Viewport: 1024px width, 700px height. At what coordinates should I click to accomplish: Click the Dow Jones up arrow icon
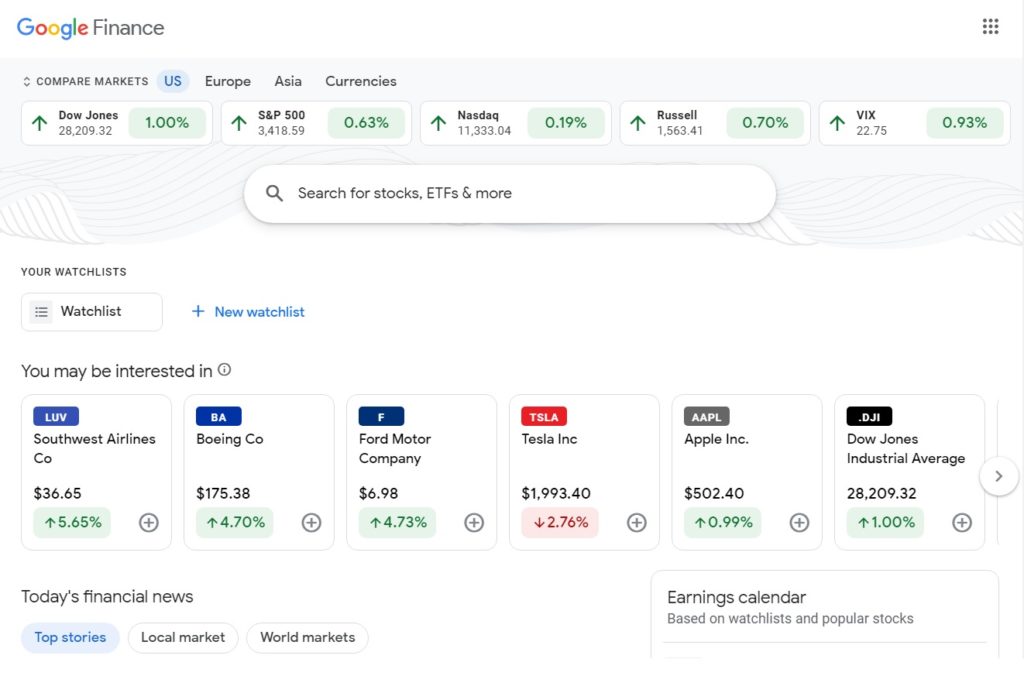pos(40,123)
